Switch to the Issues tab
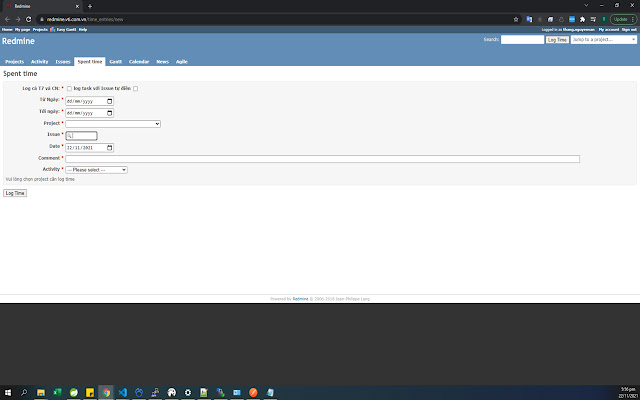The height and width of the screenshot is (400, 640). click(x=63, y=62)
